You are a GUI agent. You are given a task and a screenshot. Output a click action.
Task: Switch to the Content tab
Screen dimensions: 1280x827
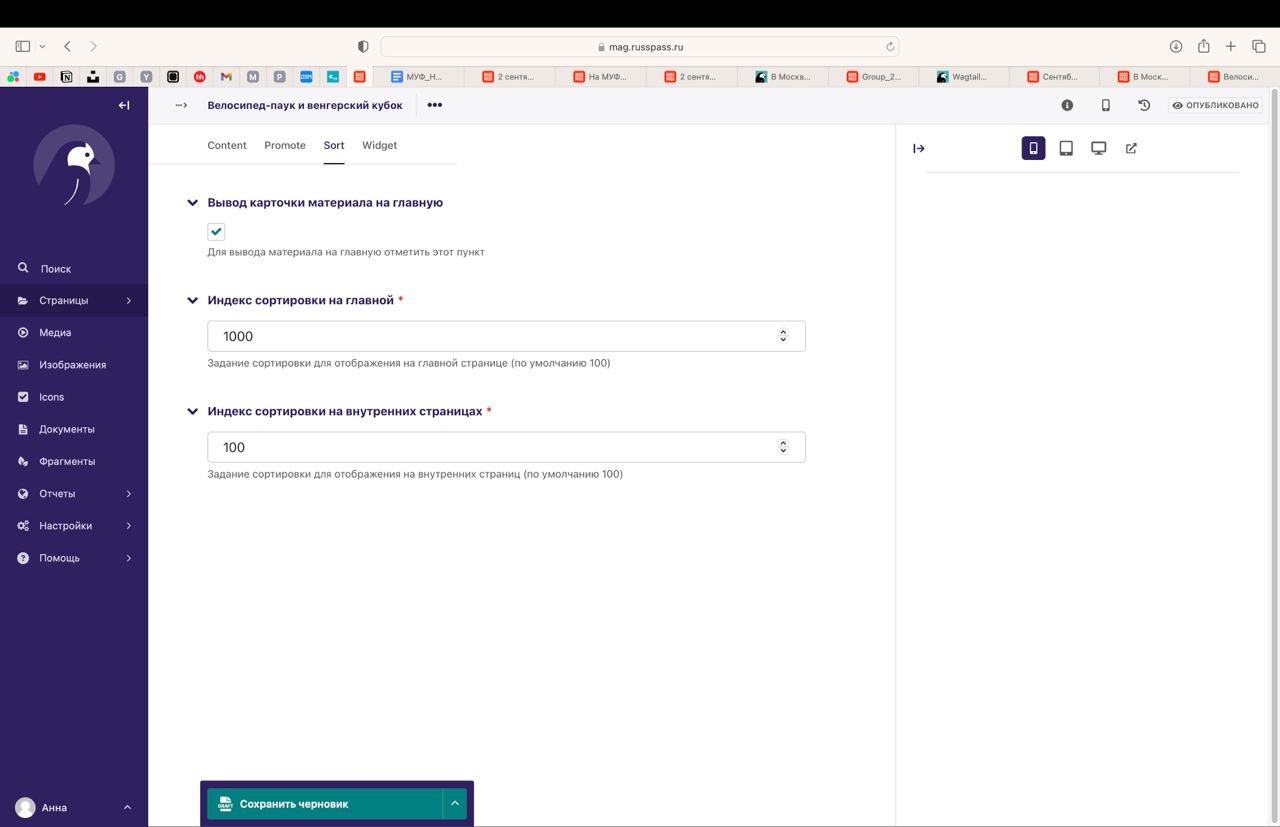pos(227,145)
